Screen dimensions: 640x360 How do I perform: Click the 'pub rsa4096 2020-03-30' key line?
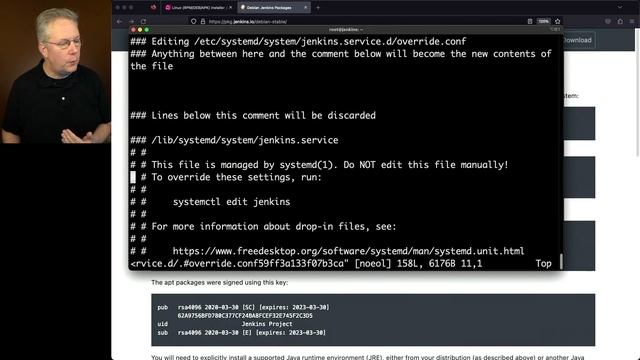(x=243, y=307)
